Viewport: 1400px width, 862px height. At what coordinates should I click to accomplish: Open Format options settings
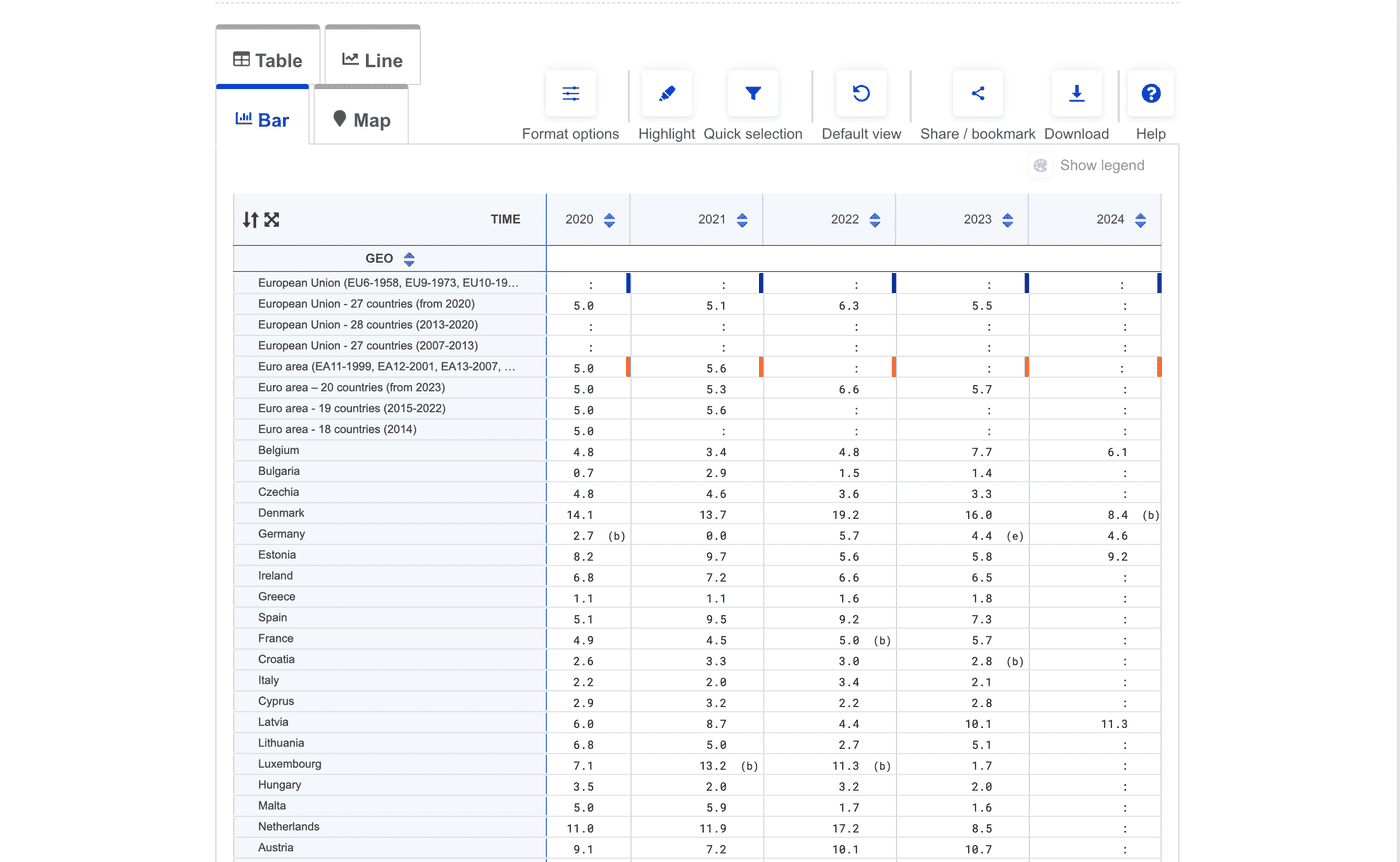click(571, 94)
